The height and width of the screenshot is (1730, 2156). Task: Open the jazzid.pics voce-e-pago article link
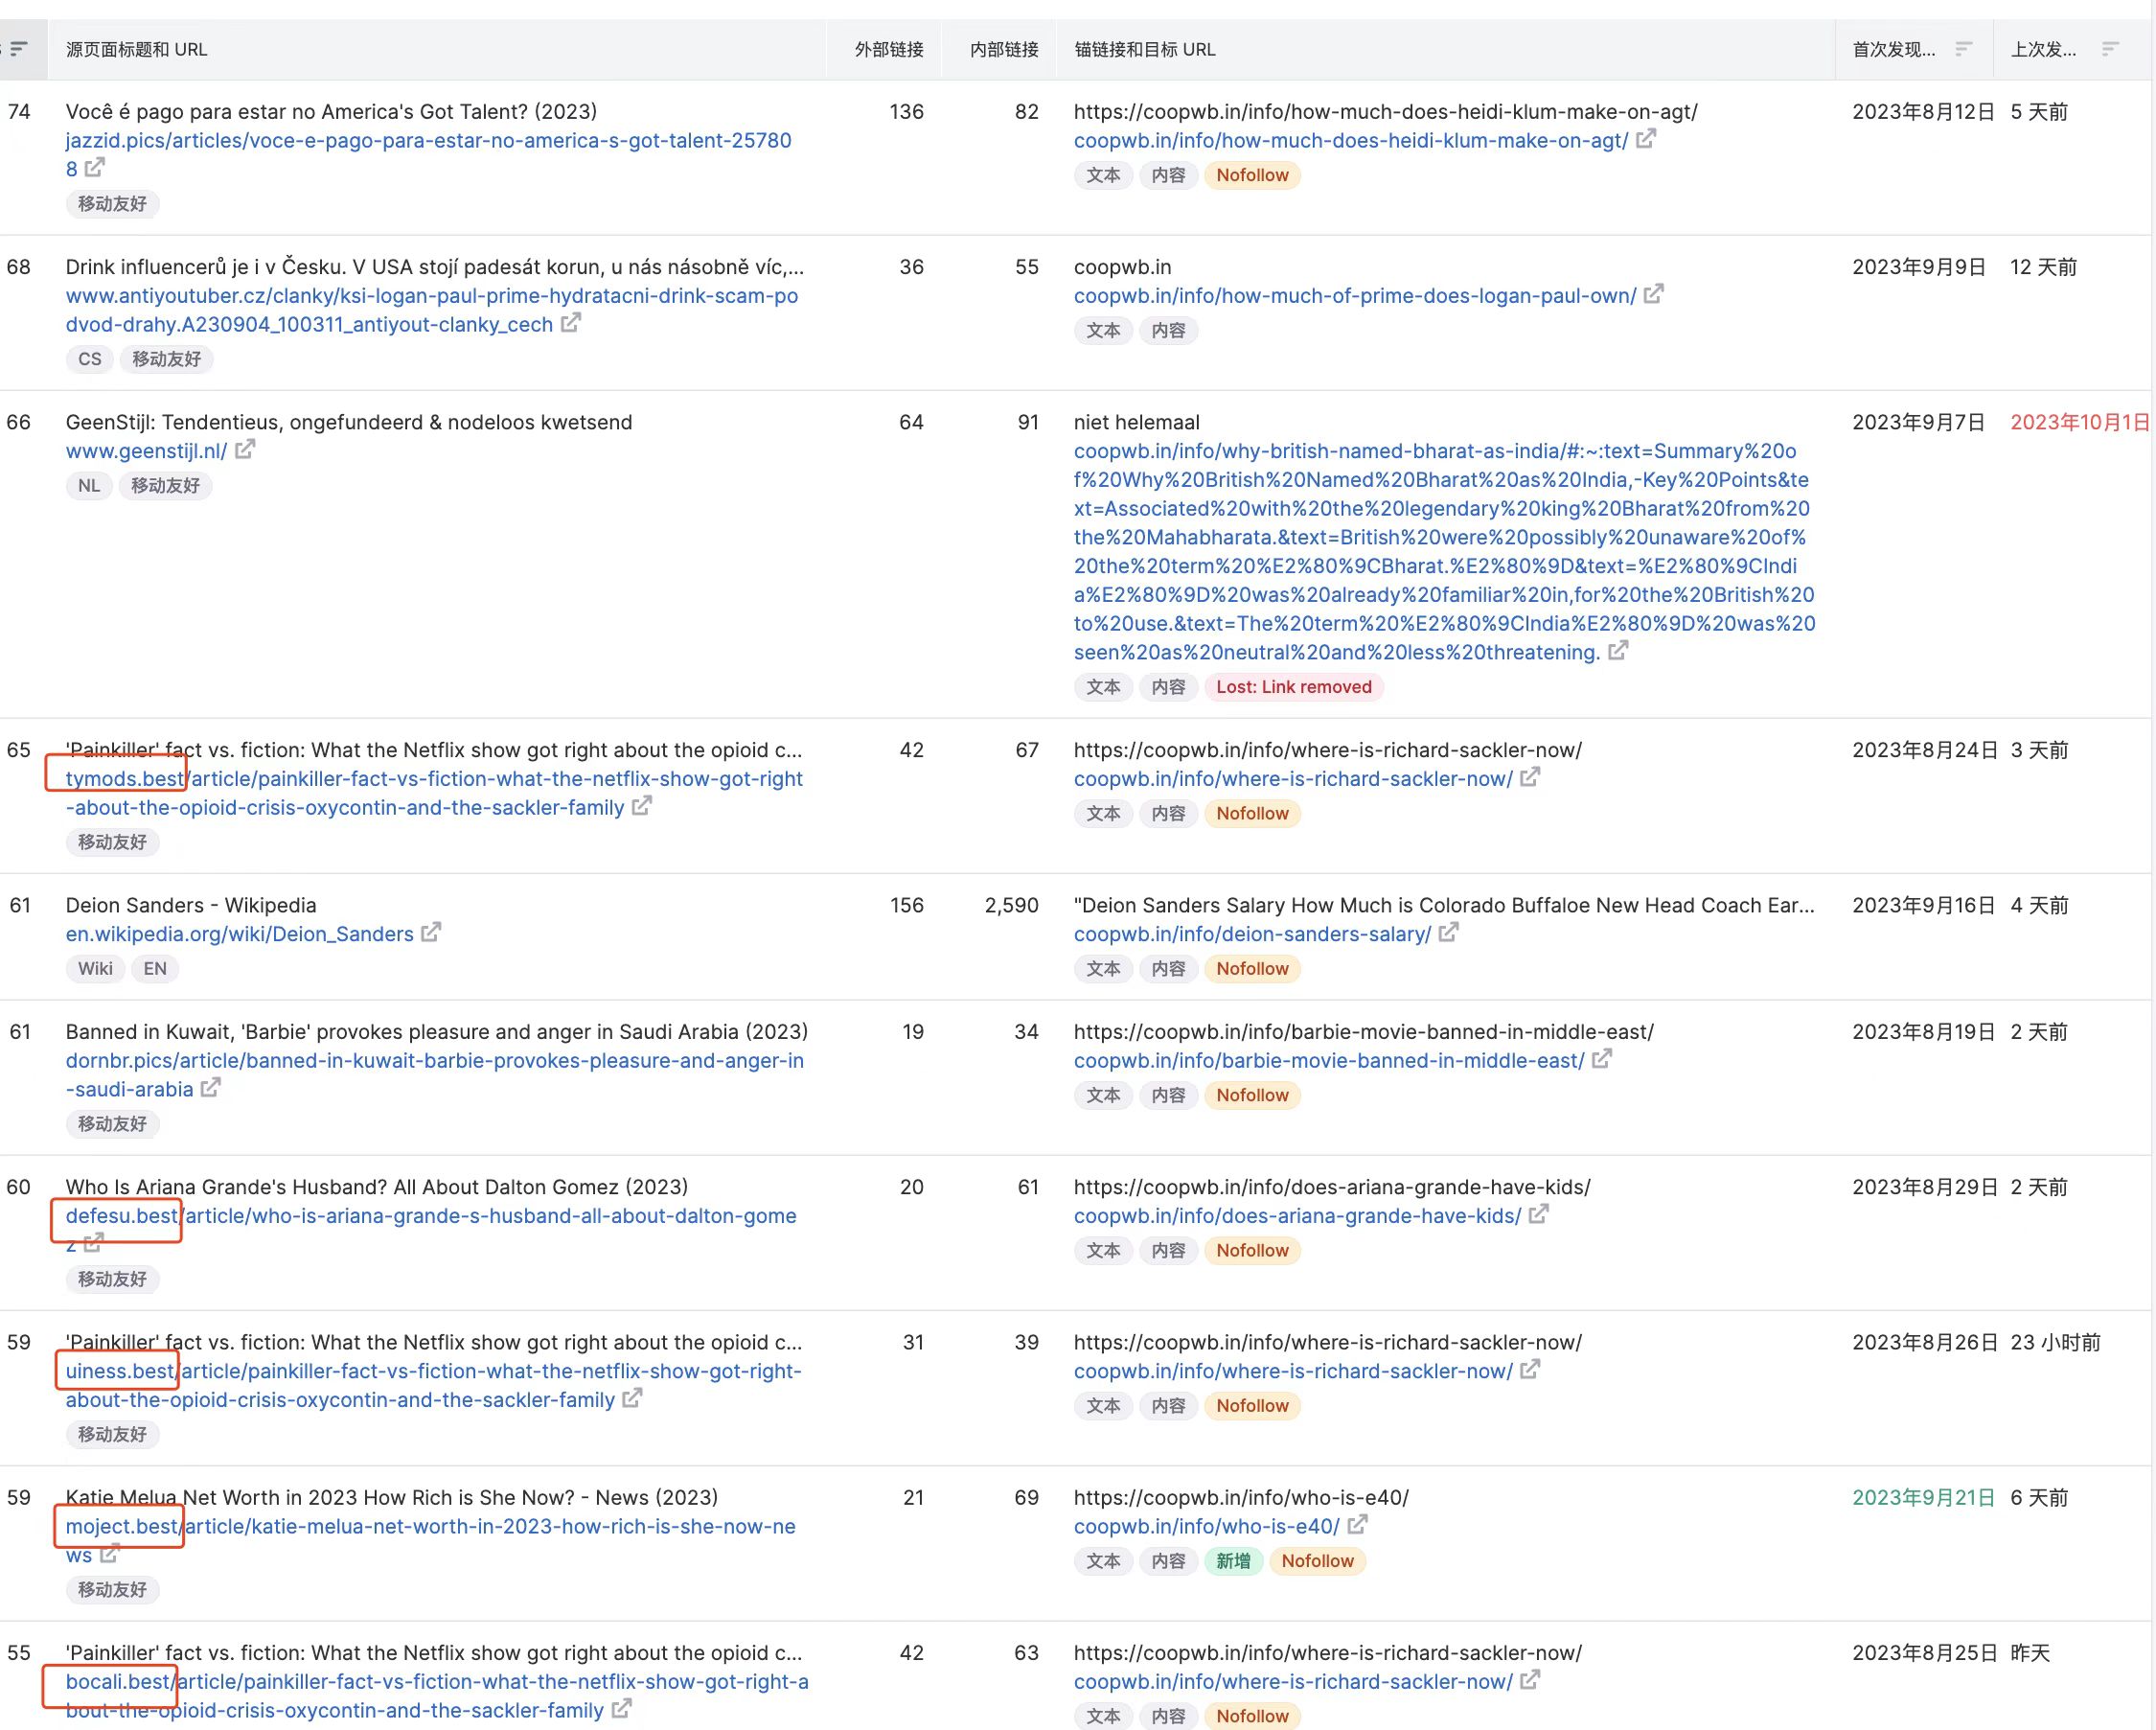428,154
